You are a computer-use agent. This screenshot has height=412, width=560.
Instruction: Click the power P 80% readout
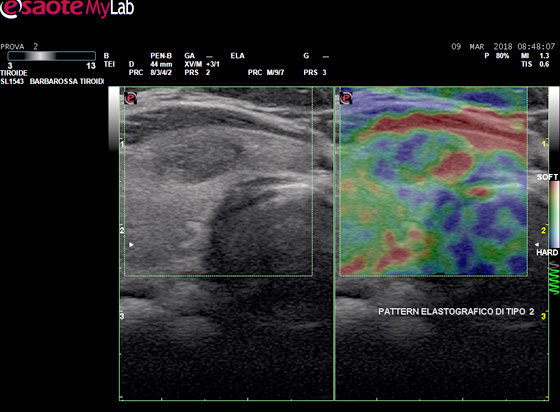pos(497,56)
